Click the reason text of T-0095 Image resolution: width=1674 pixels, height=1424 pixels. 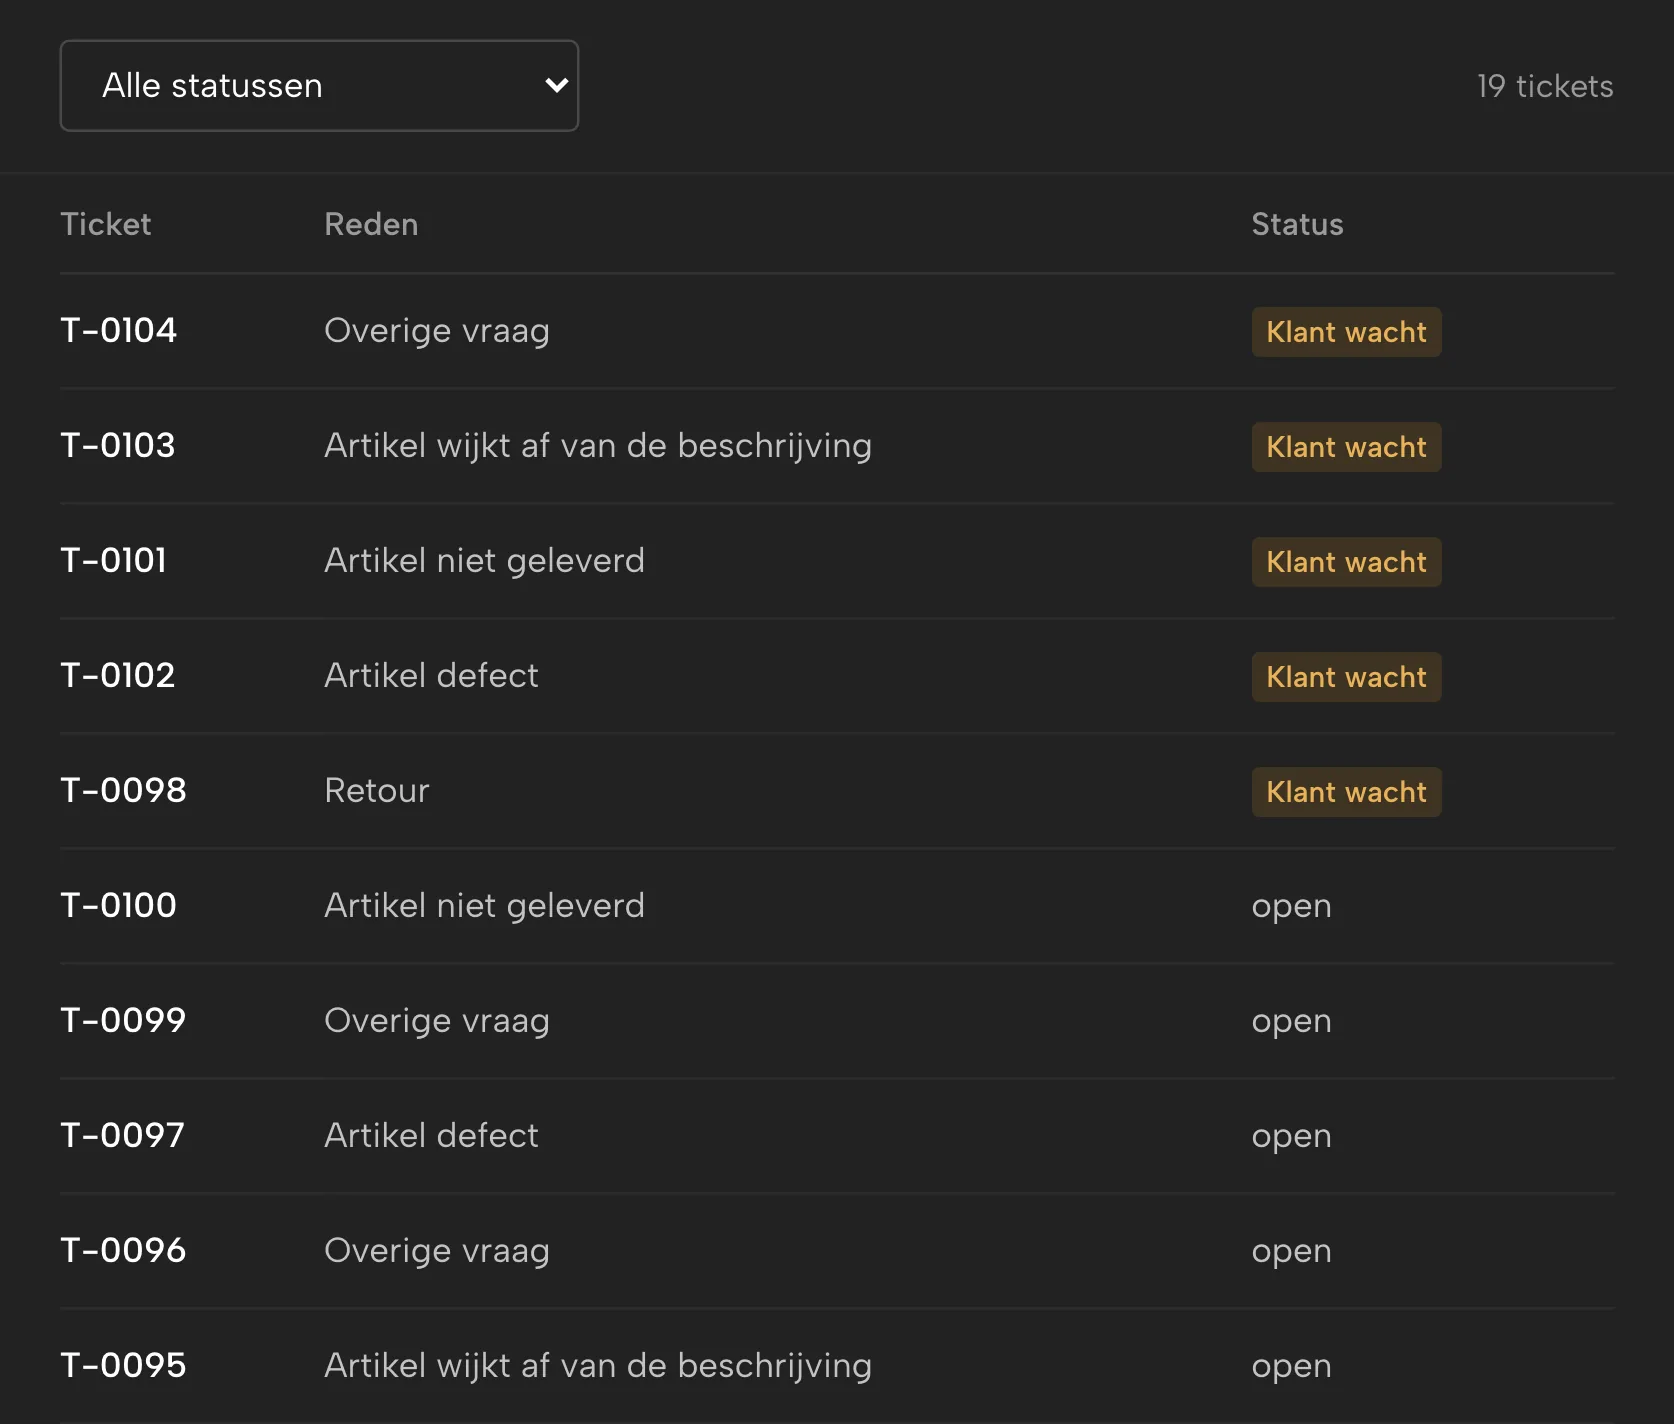tap(598, 1367)
